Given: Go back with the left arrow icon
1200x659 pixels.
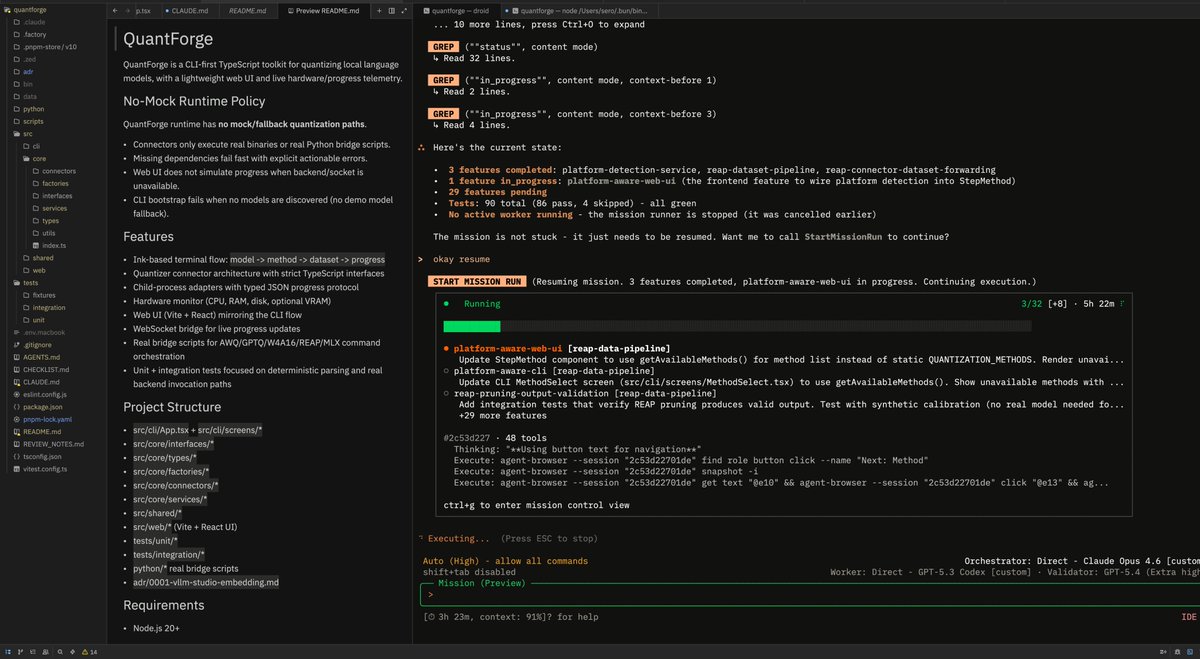Looking at the screenshot, I should [115, 10].
